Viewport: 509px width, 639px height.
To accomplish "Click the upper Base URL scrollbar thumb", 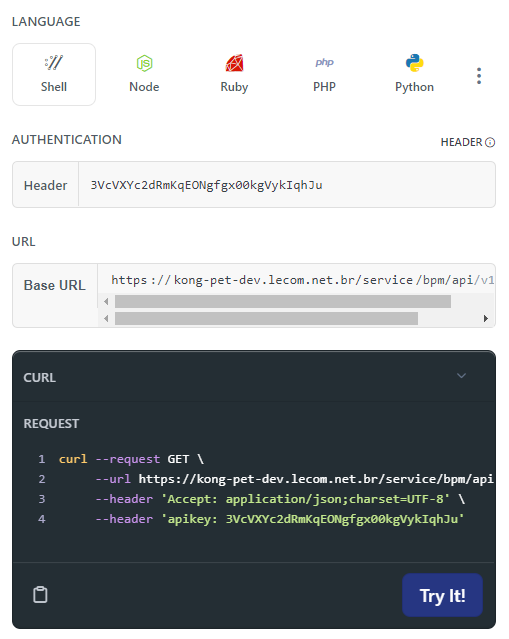I will [x=283, y=302].
